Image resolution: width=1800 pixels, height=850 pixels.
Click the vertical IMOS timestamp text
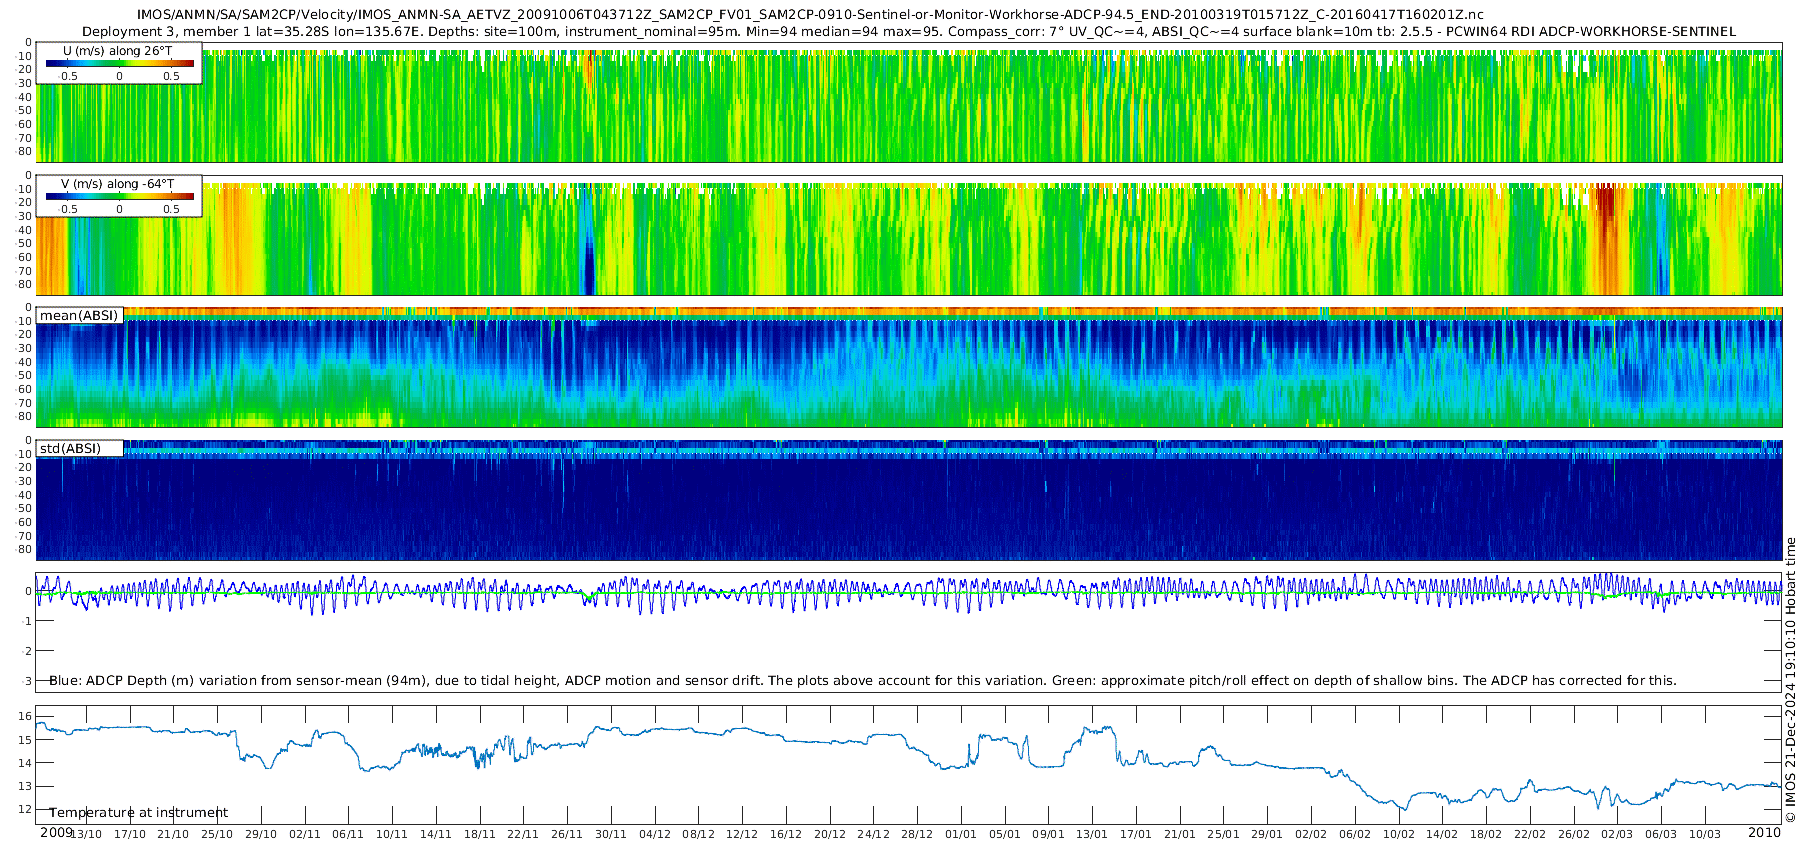tap(1790, 680)
